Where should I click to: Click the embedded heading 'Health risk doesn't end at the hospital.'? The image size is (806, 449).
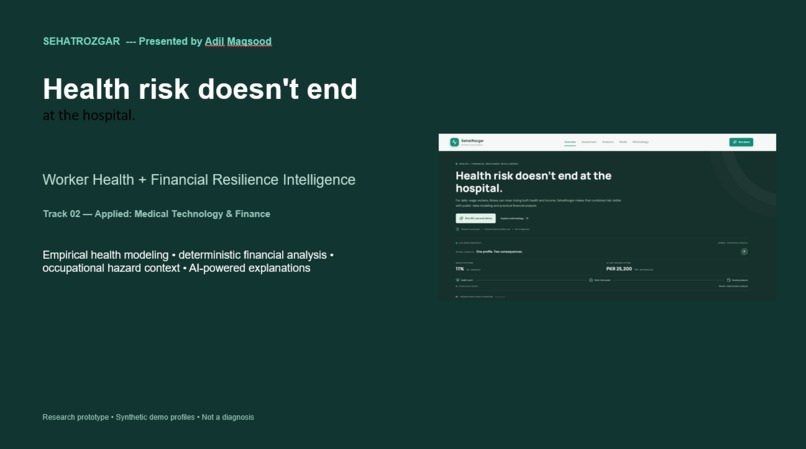[x=533, y=182]
